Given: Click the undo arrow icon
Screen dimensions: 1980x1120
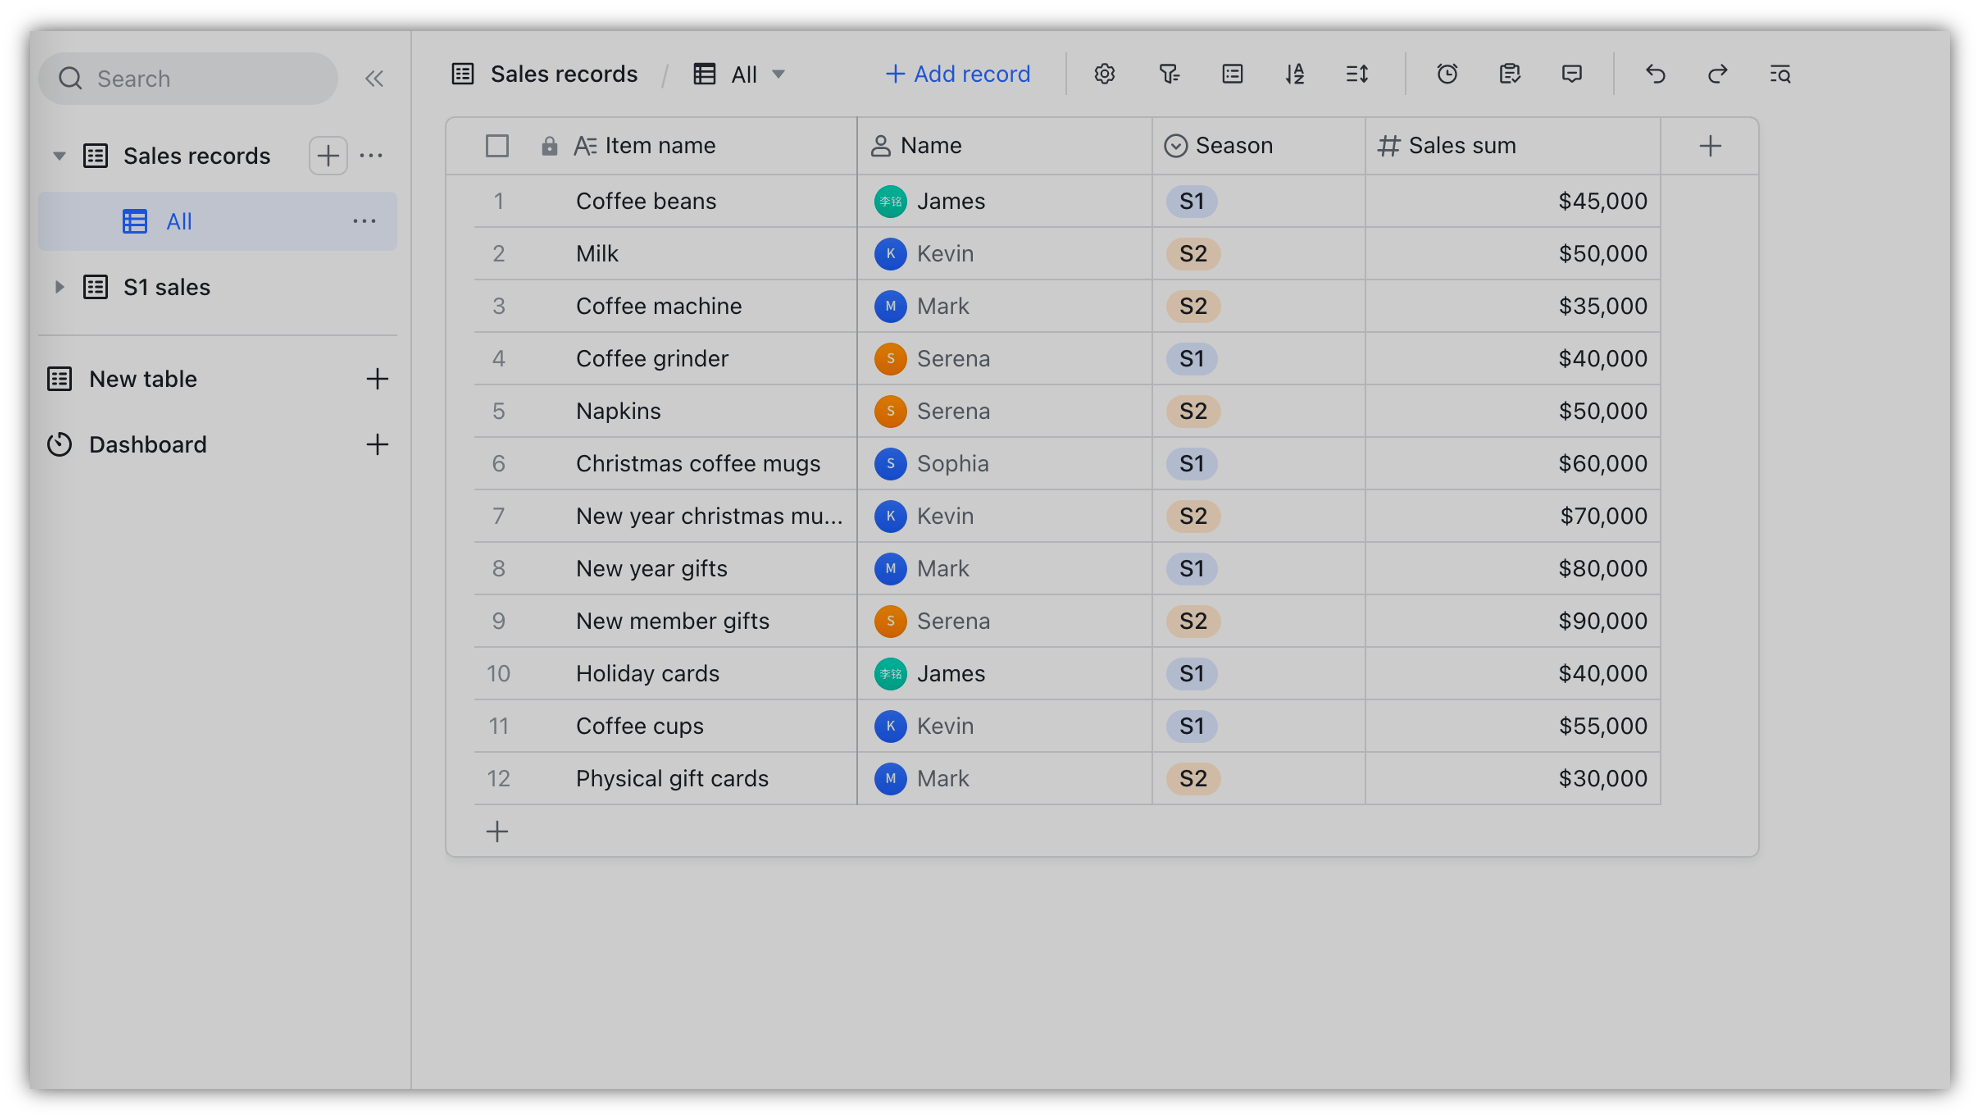Looking at the screenshot, I should click(1655, 73).
